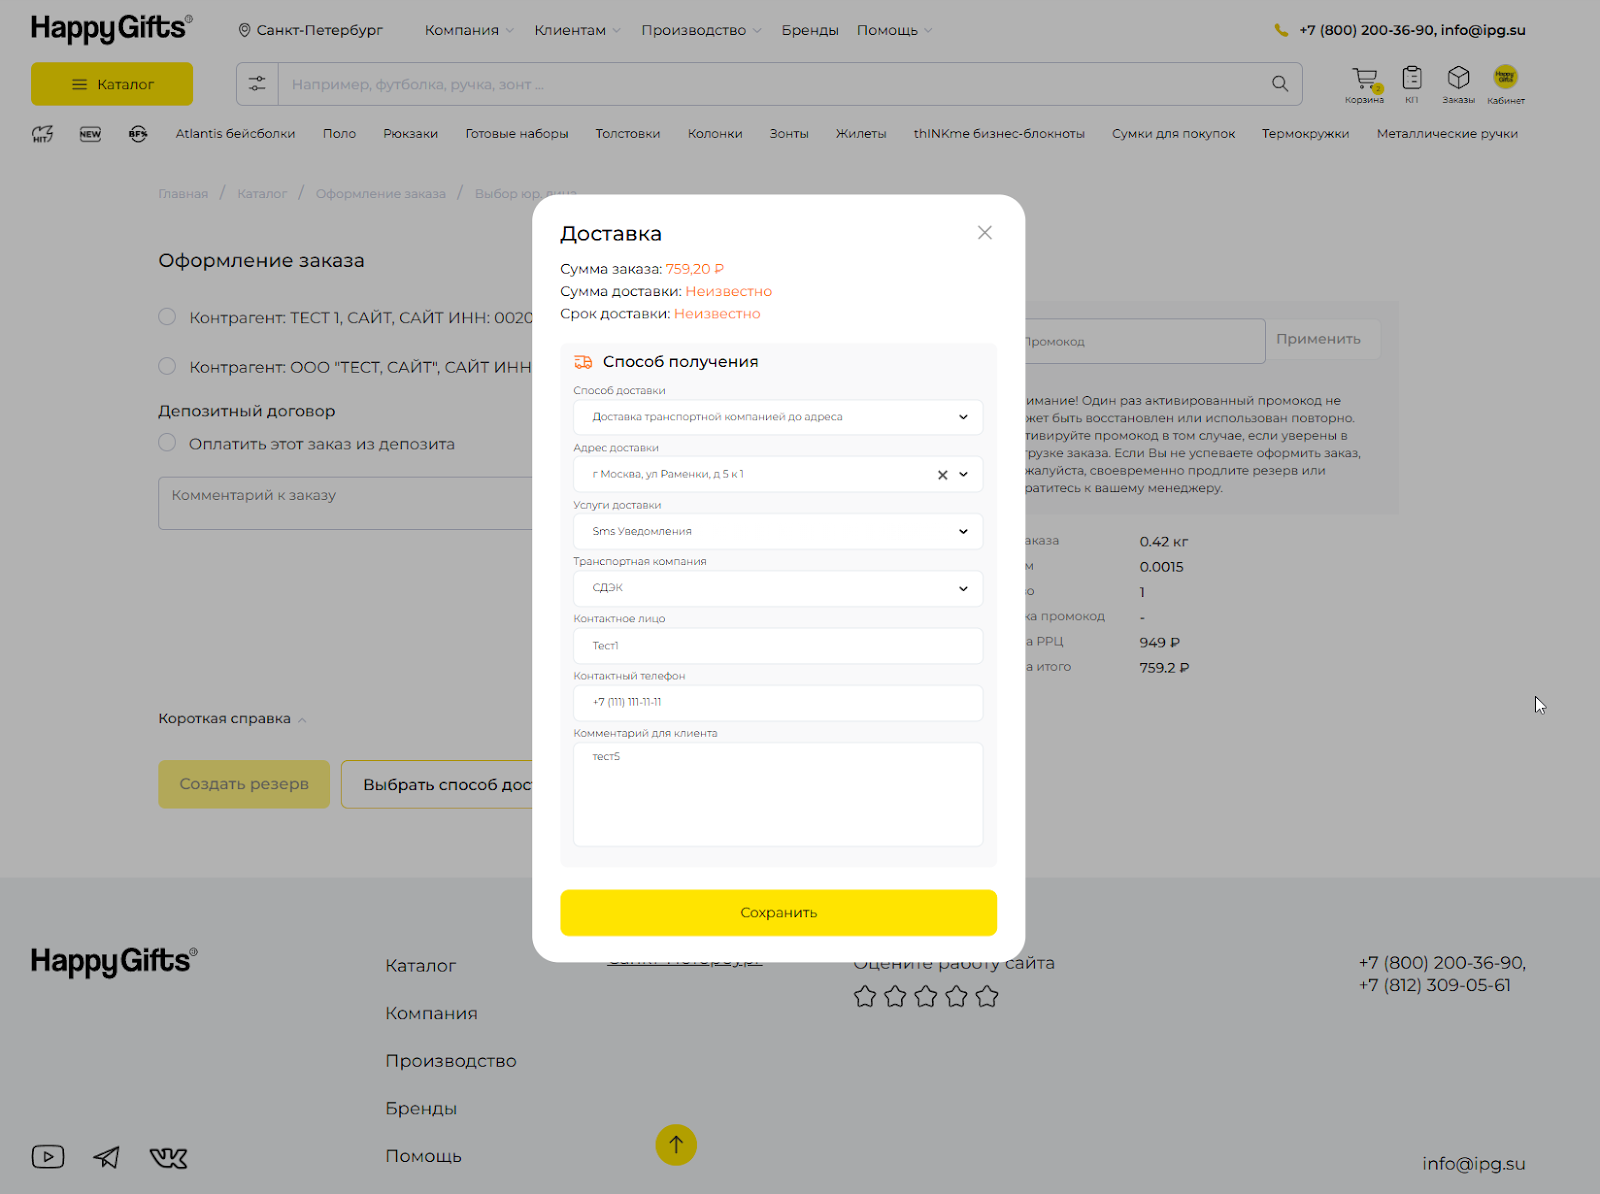The width and height of the screenshot is (1600, 1194).
Task: Open the Telegram icon in footer
Action: tap(107, 1157)
